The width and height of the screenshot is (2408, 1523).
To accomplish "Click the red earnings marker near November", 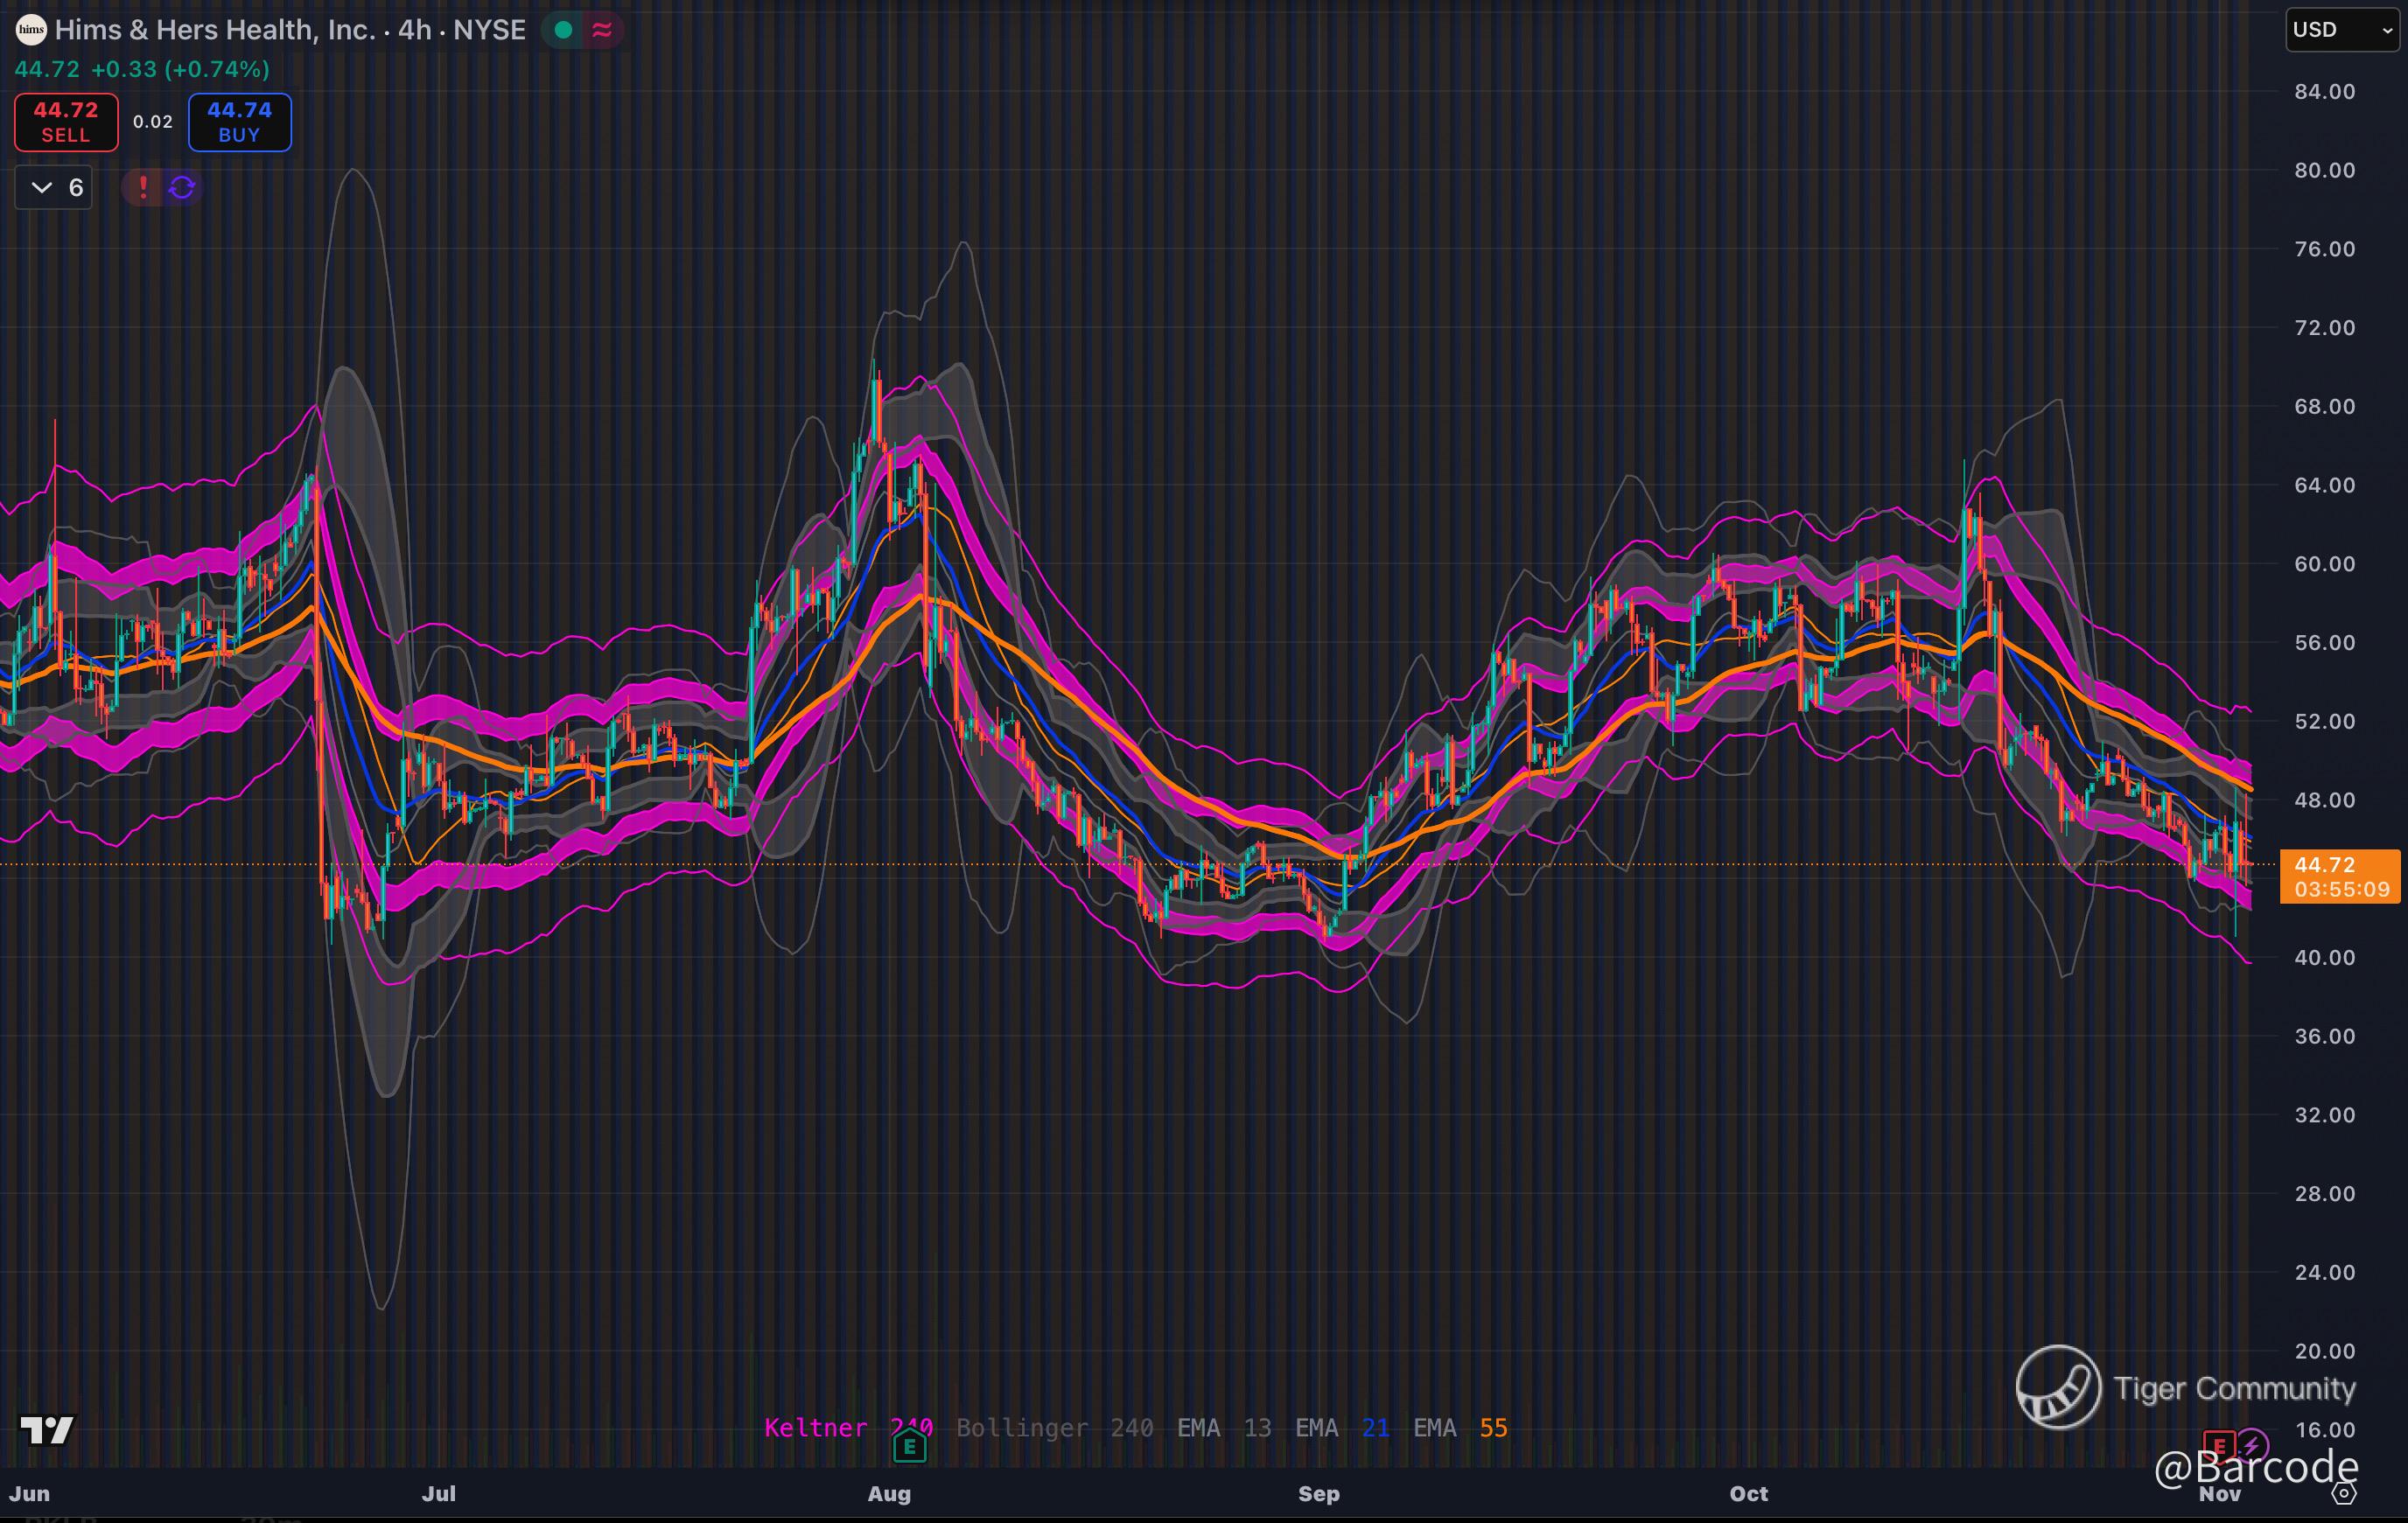I will tap(2219, 1445).
